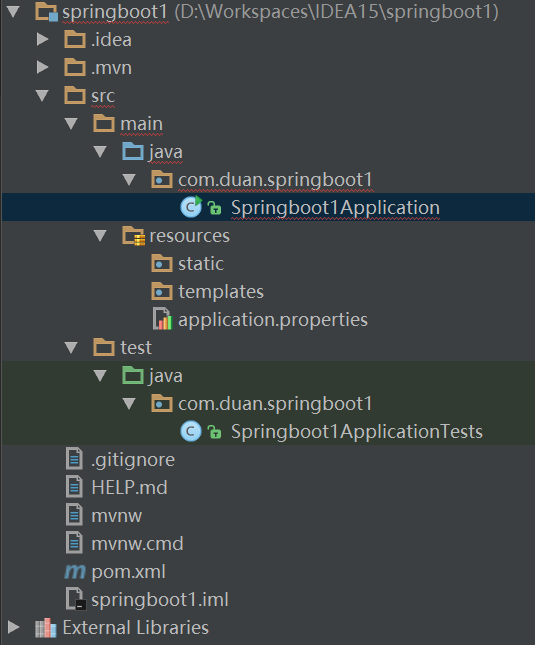
Task: Click the springboot1.iml file icon
Action: (x=76, y=599)
